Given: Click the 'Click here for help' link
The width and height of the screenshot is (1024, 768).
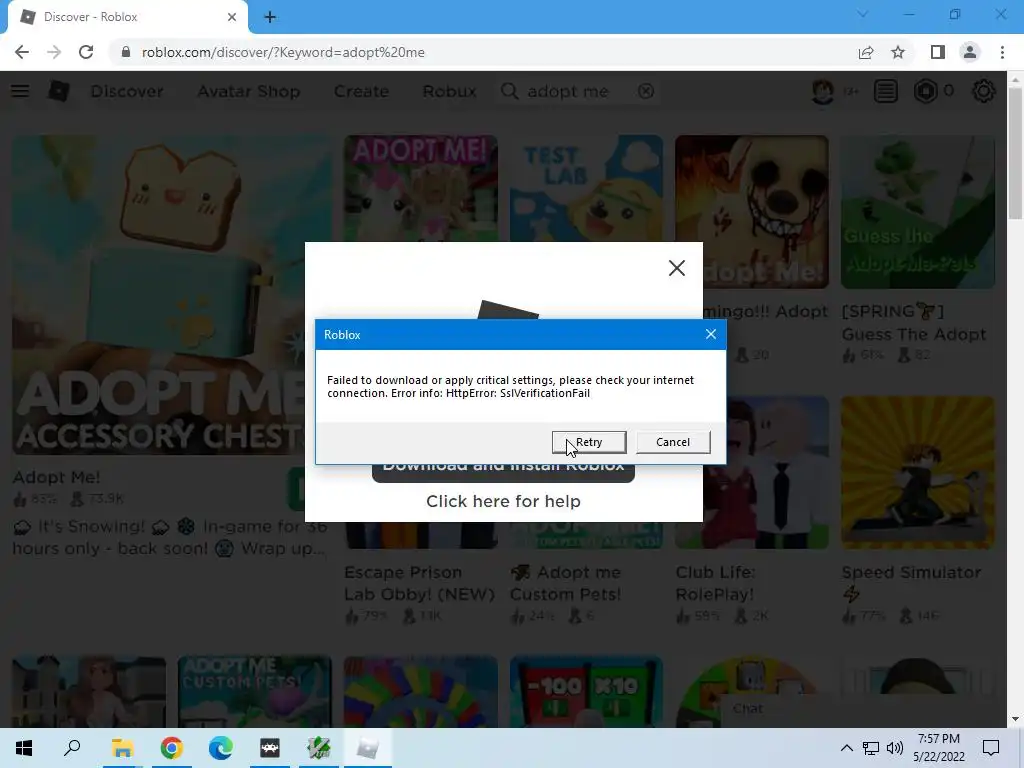Looking at the screenshot, I should [503, 501].
